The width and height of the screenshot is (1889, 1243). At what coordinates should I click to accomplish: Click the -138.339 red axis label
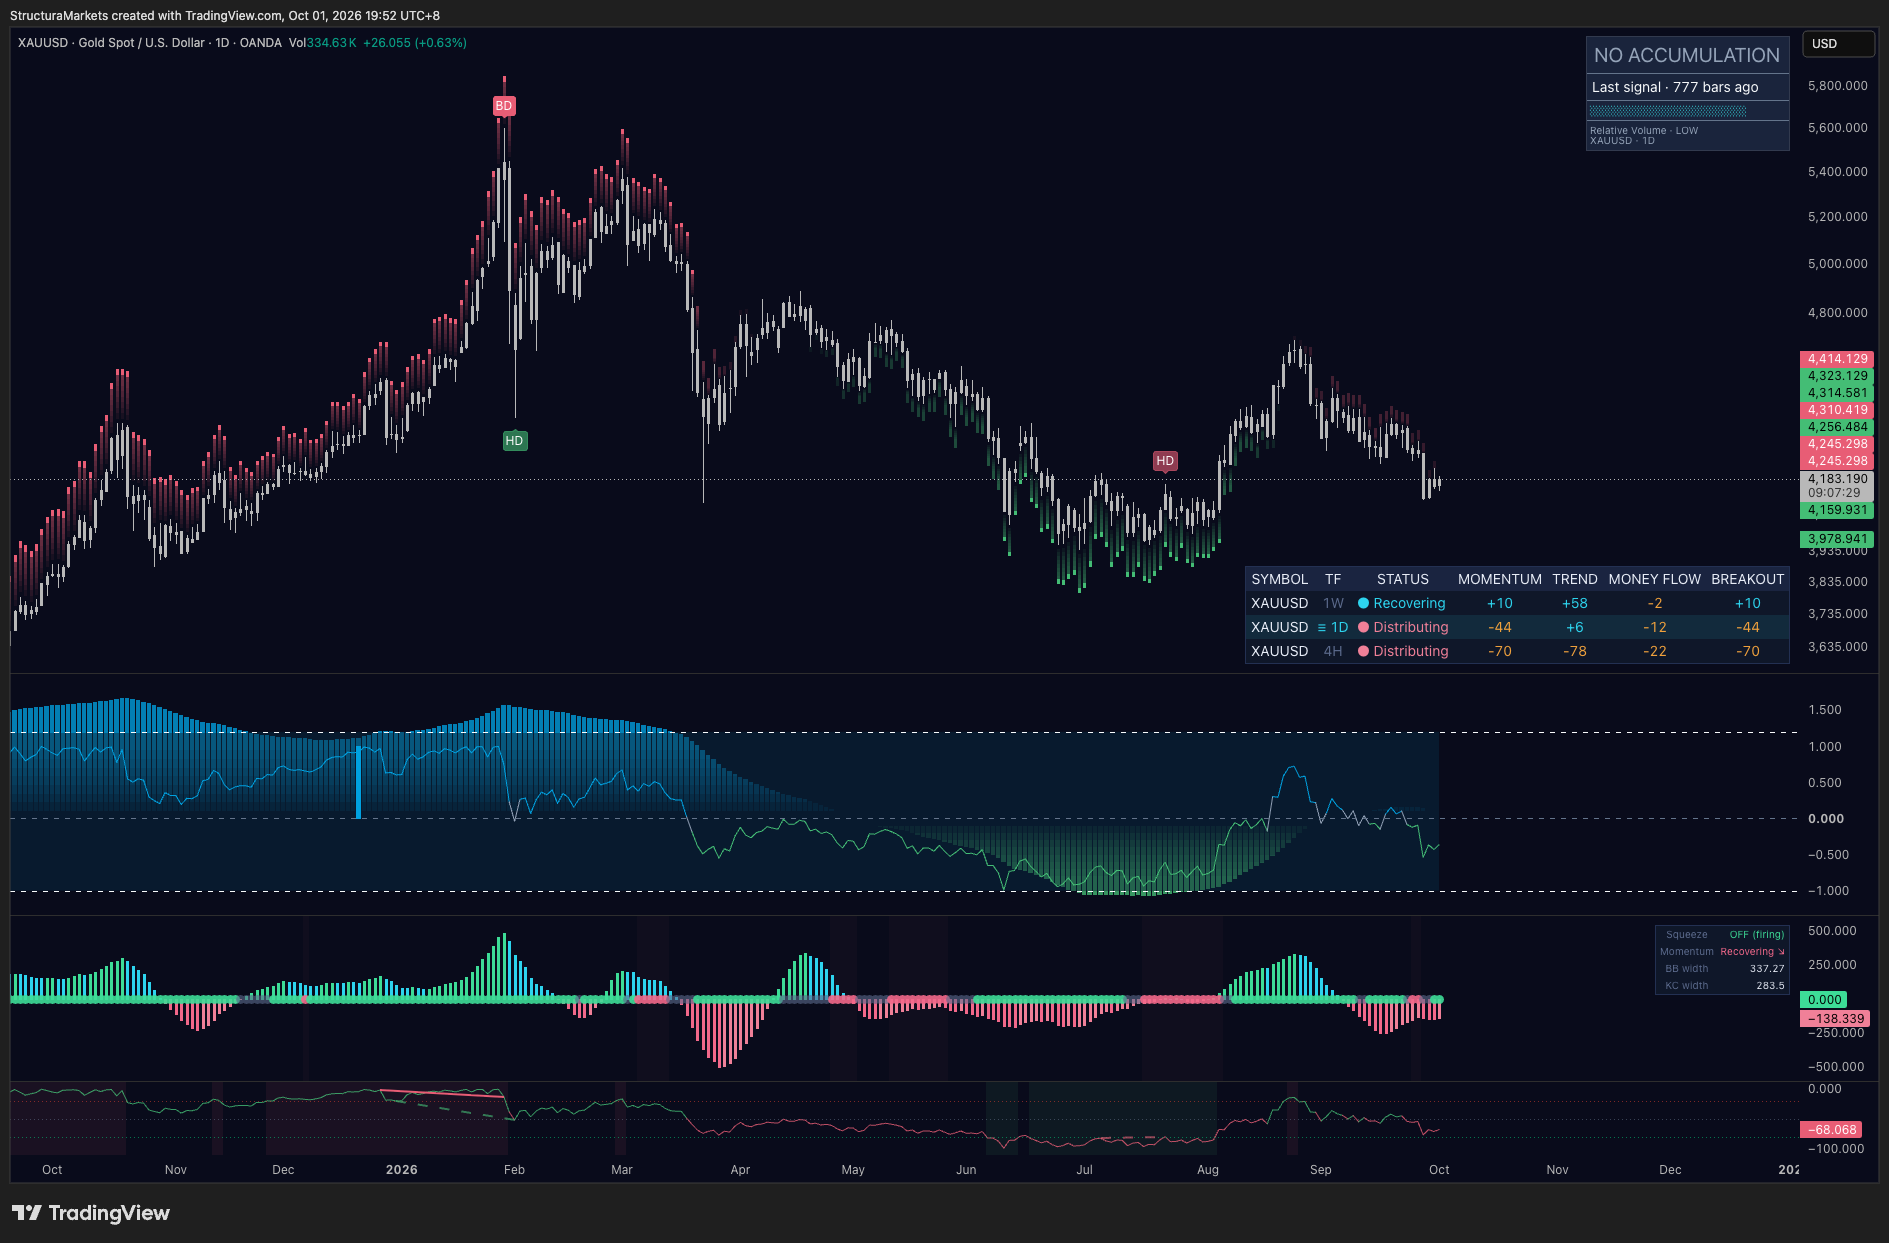(1836, 1019)
